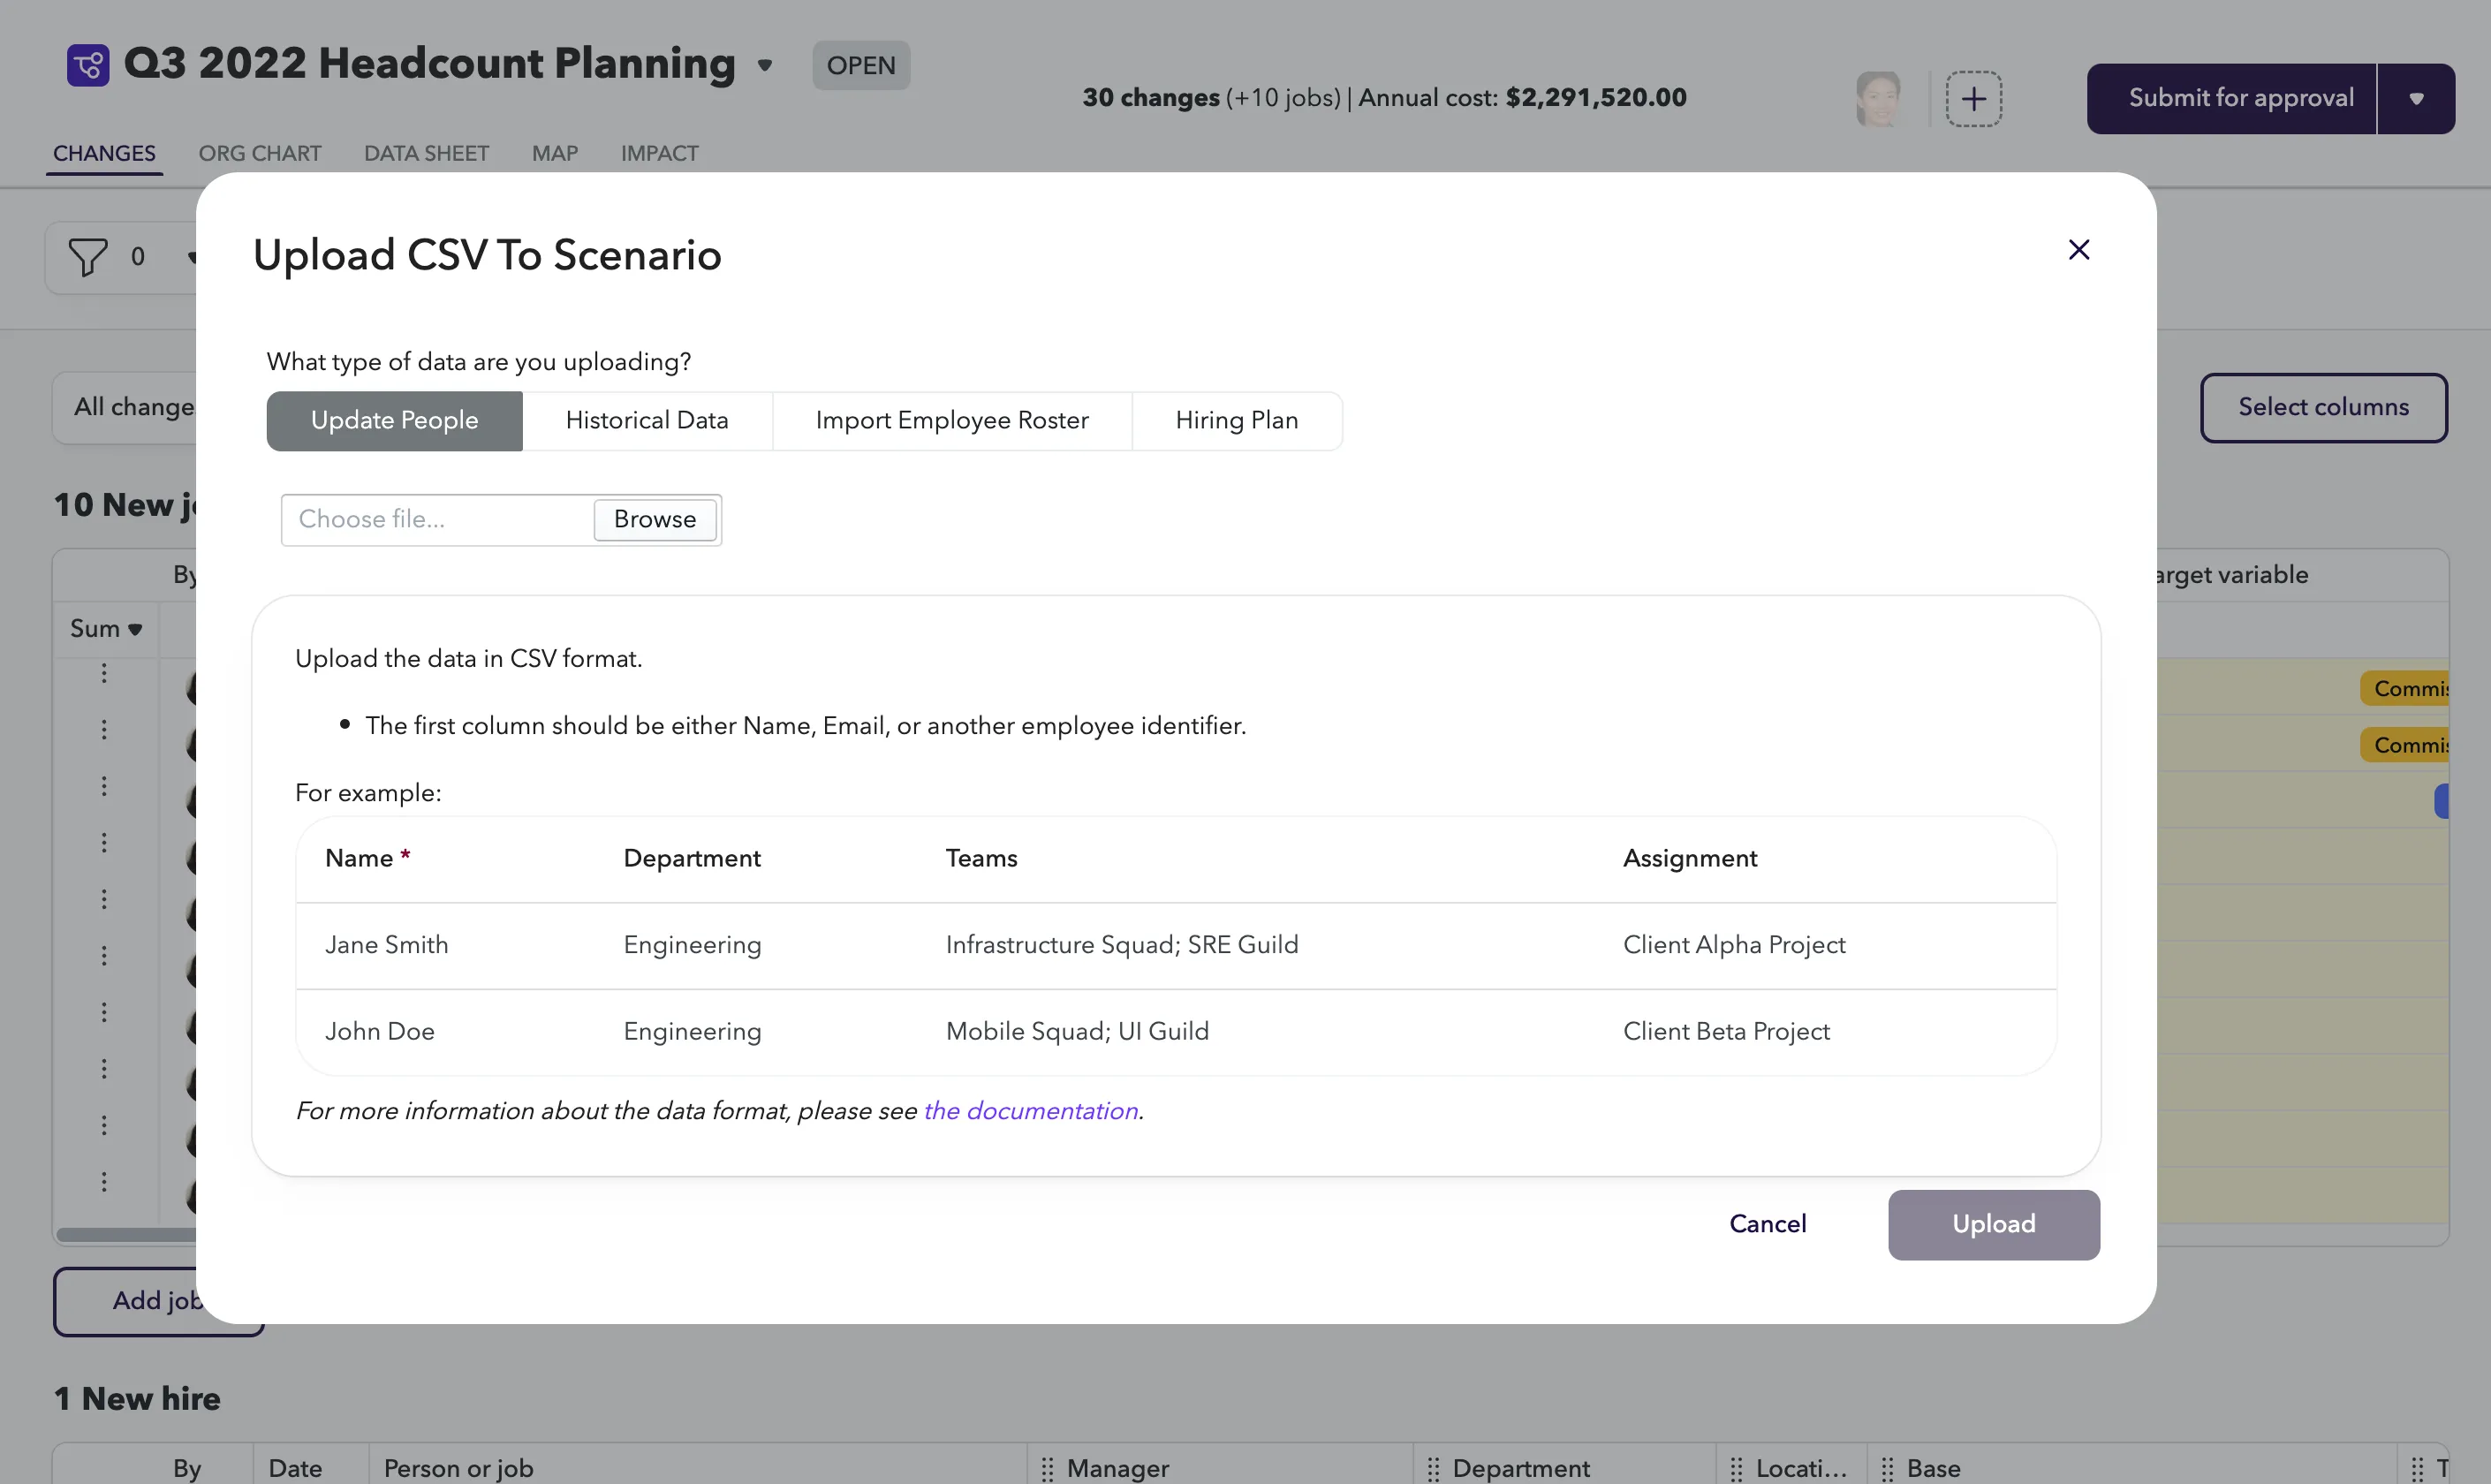Image resolution: width=2491 pixels, height=1484 pixels.
Task: Click the Browse button
Action: coord(655,519)
